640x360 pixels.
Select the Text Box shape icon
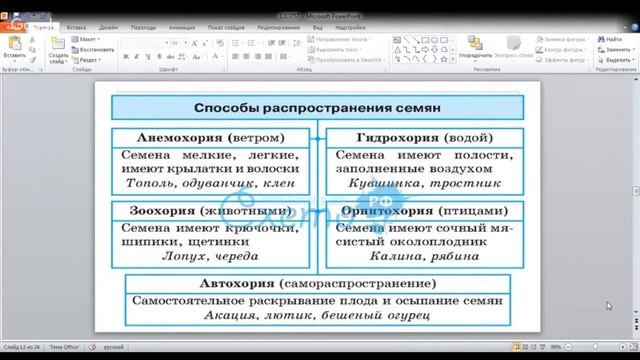point(397,40)
